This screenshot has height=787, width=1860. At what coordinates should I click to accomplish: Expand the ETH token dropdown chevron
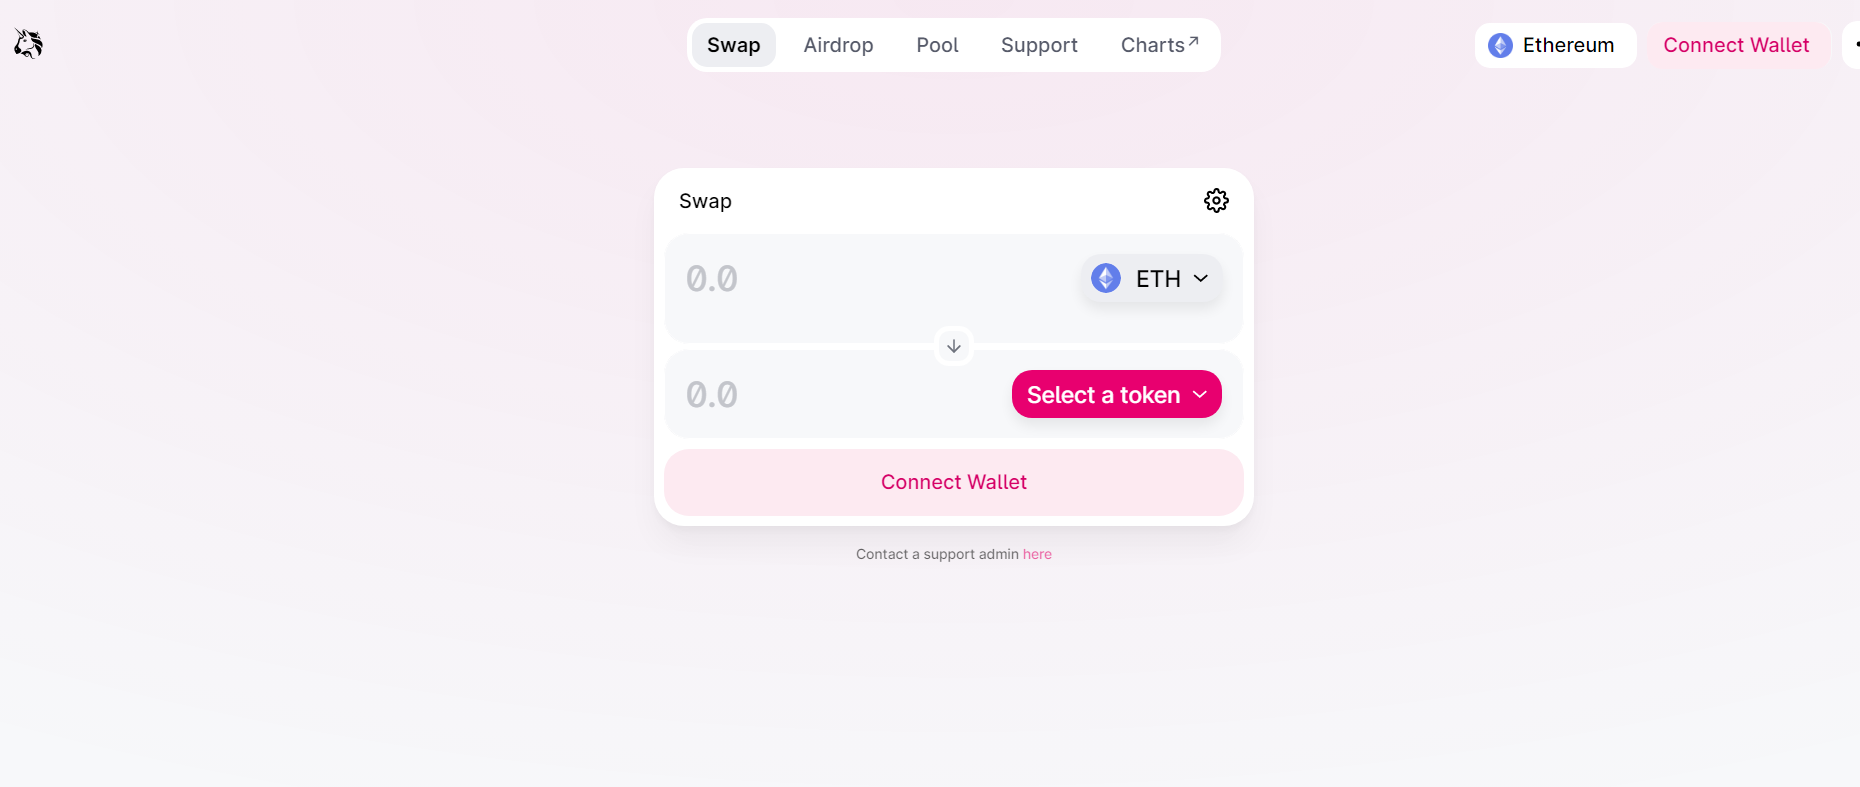(1201, 279)
